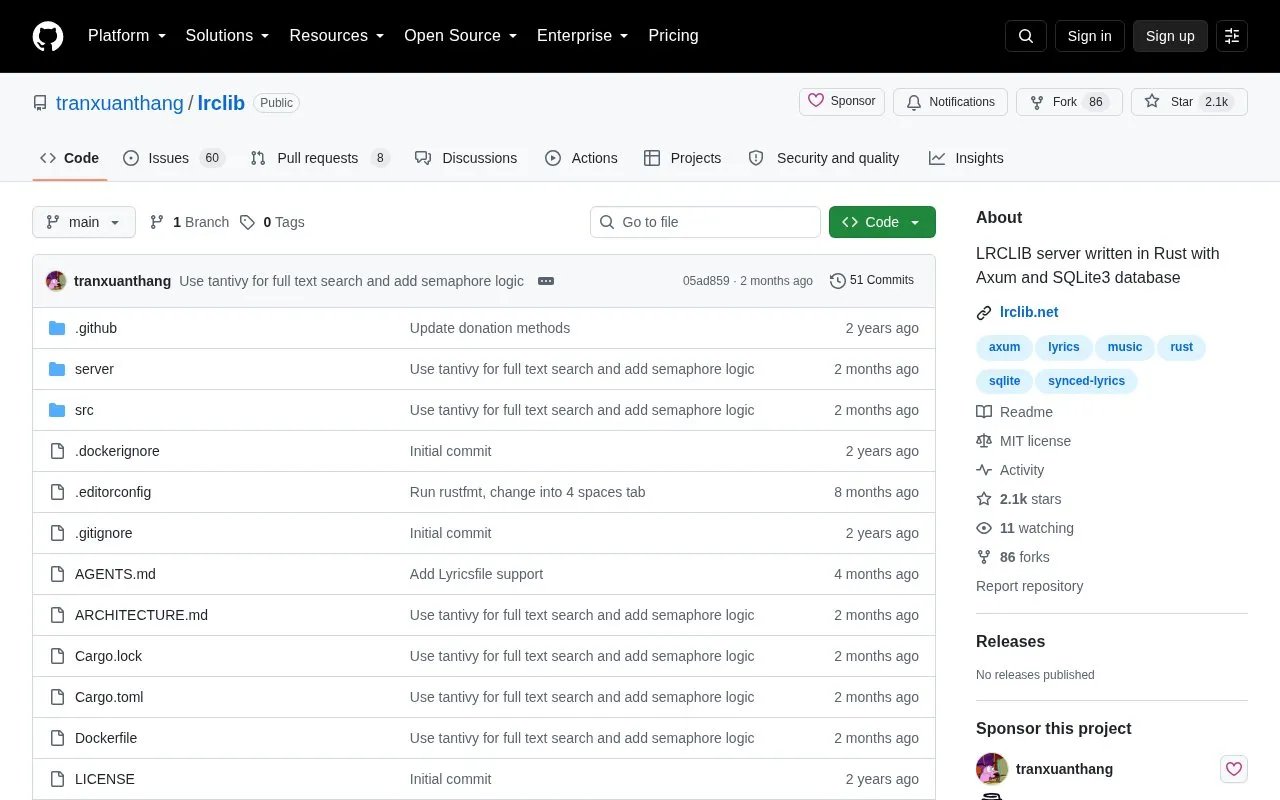
Task: Go to the Insights tab
Action: tap(966, 158)
